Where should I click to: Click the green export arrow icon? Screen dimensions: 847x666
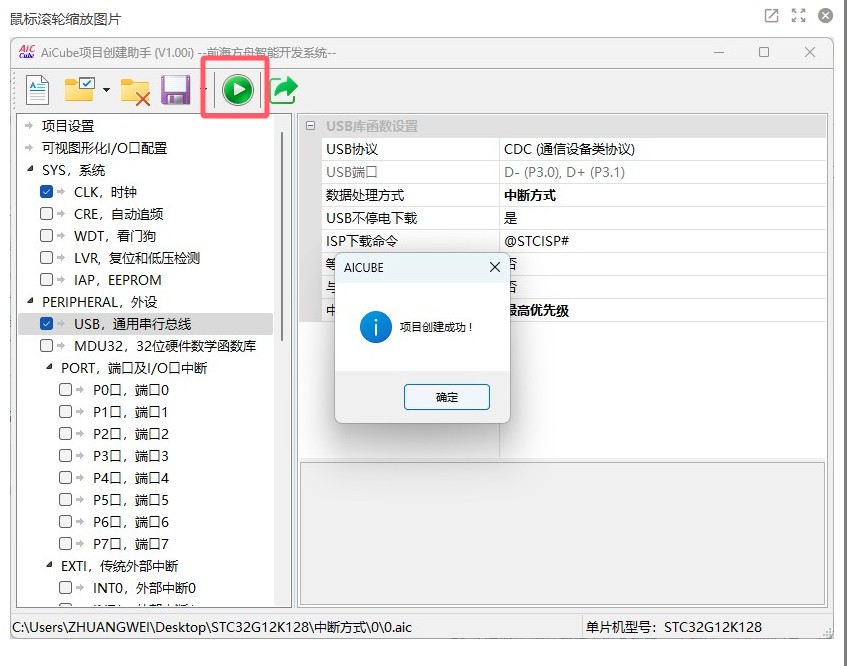point(284,90)
